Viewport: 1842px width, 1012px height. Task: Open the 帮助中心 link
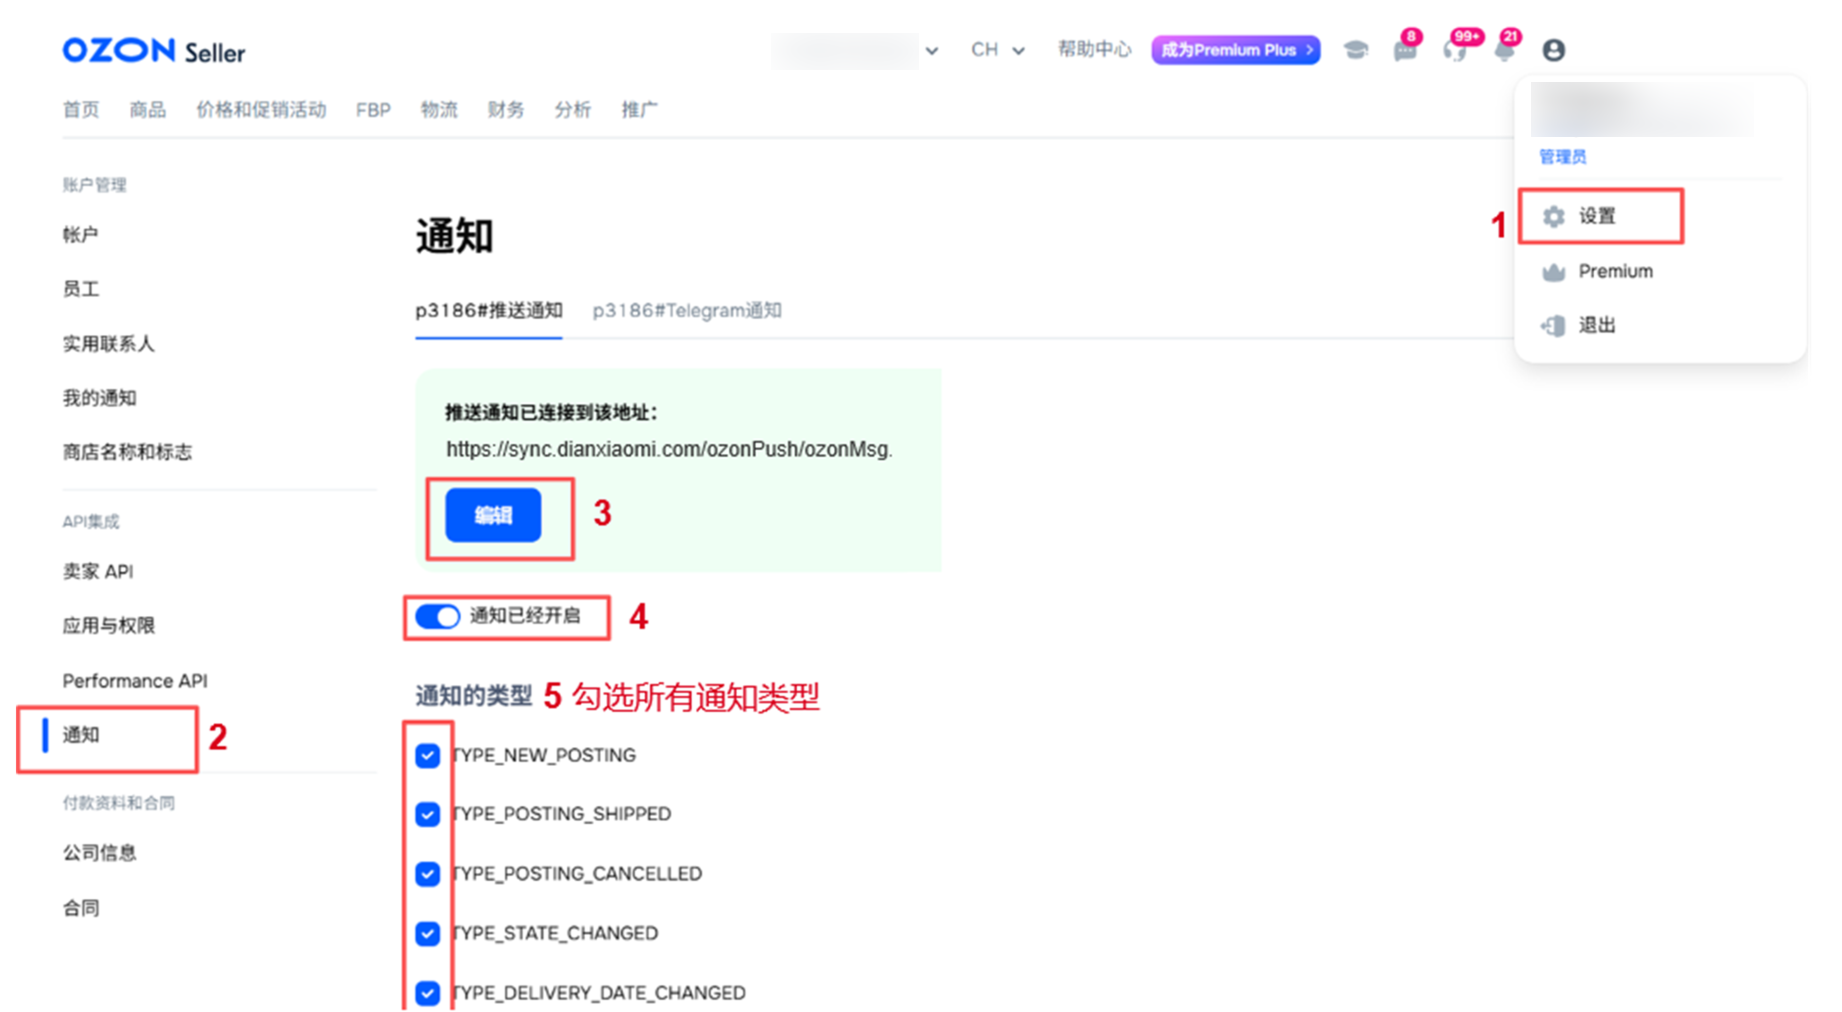coord(1094,50)
